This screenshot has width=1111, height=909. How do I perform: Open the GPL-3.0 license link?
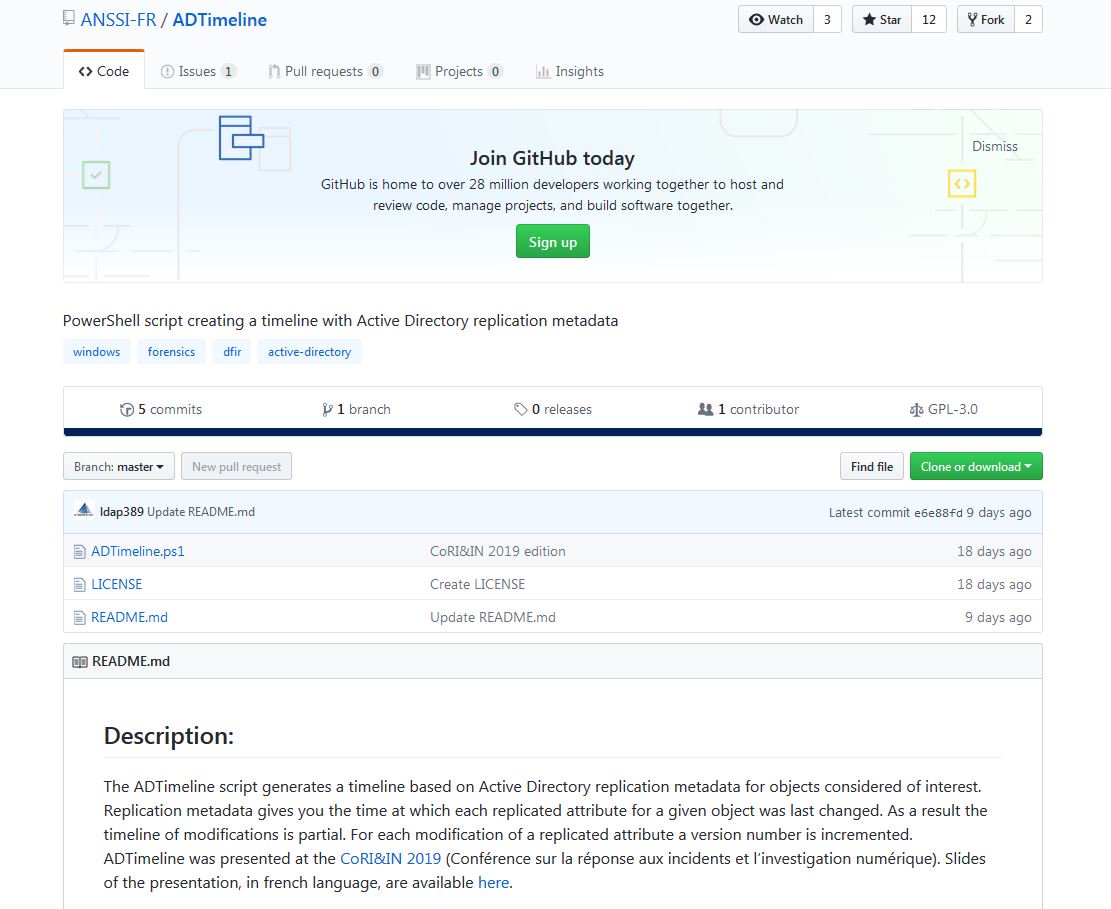tap(944, 409)
